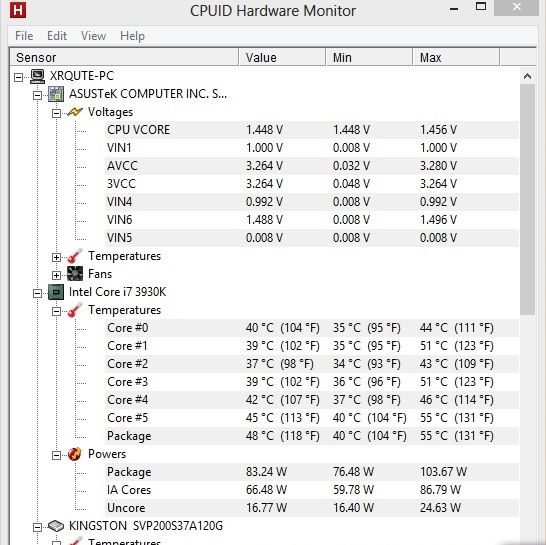Click the Value column header
Viewport: 546px width, 545px height.
point(282,57)
